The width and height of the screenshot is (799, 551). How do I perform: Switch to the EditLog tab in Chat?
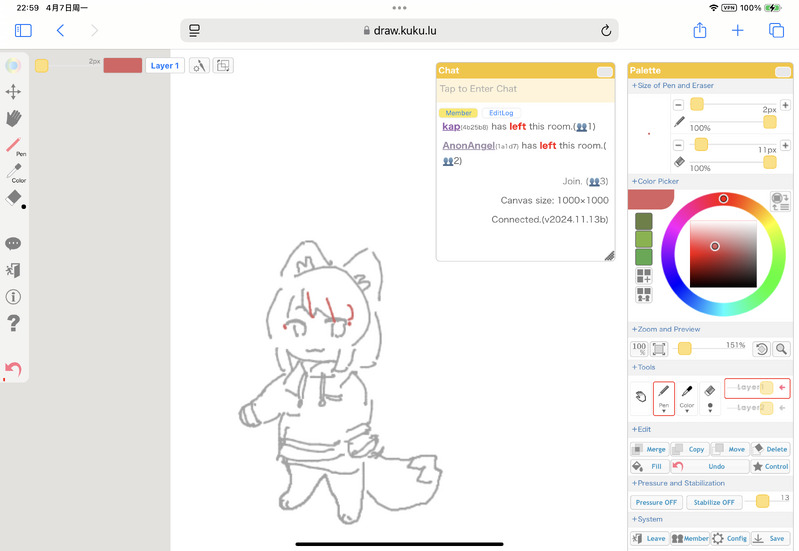[x=501, y=113]
